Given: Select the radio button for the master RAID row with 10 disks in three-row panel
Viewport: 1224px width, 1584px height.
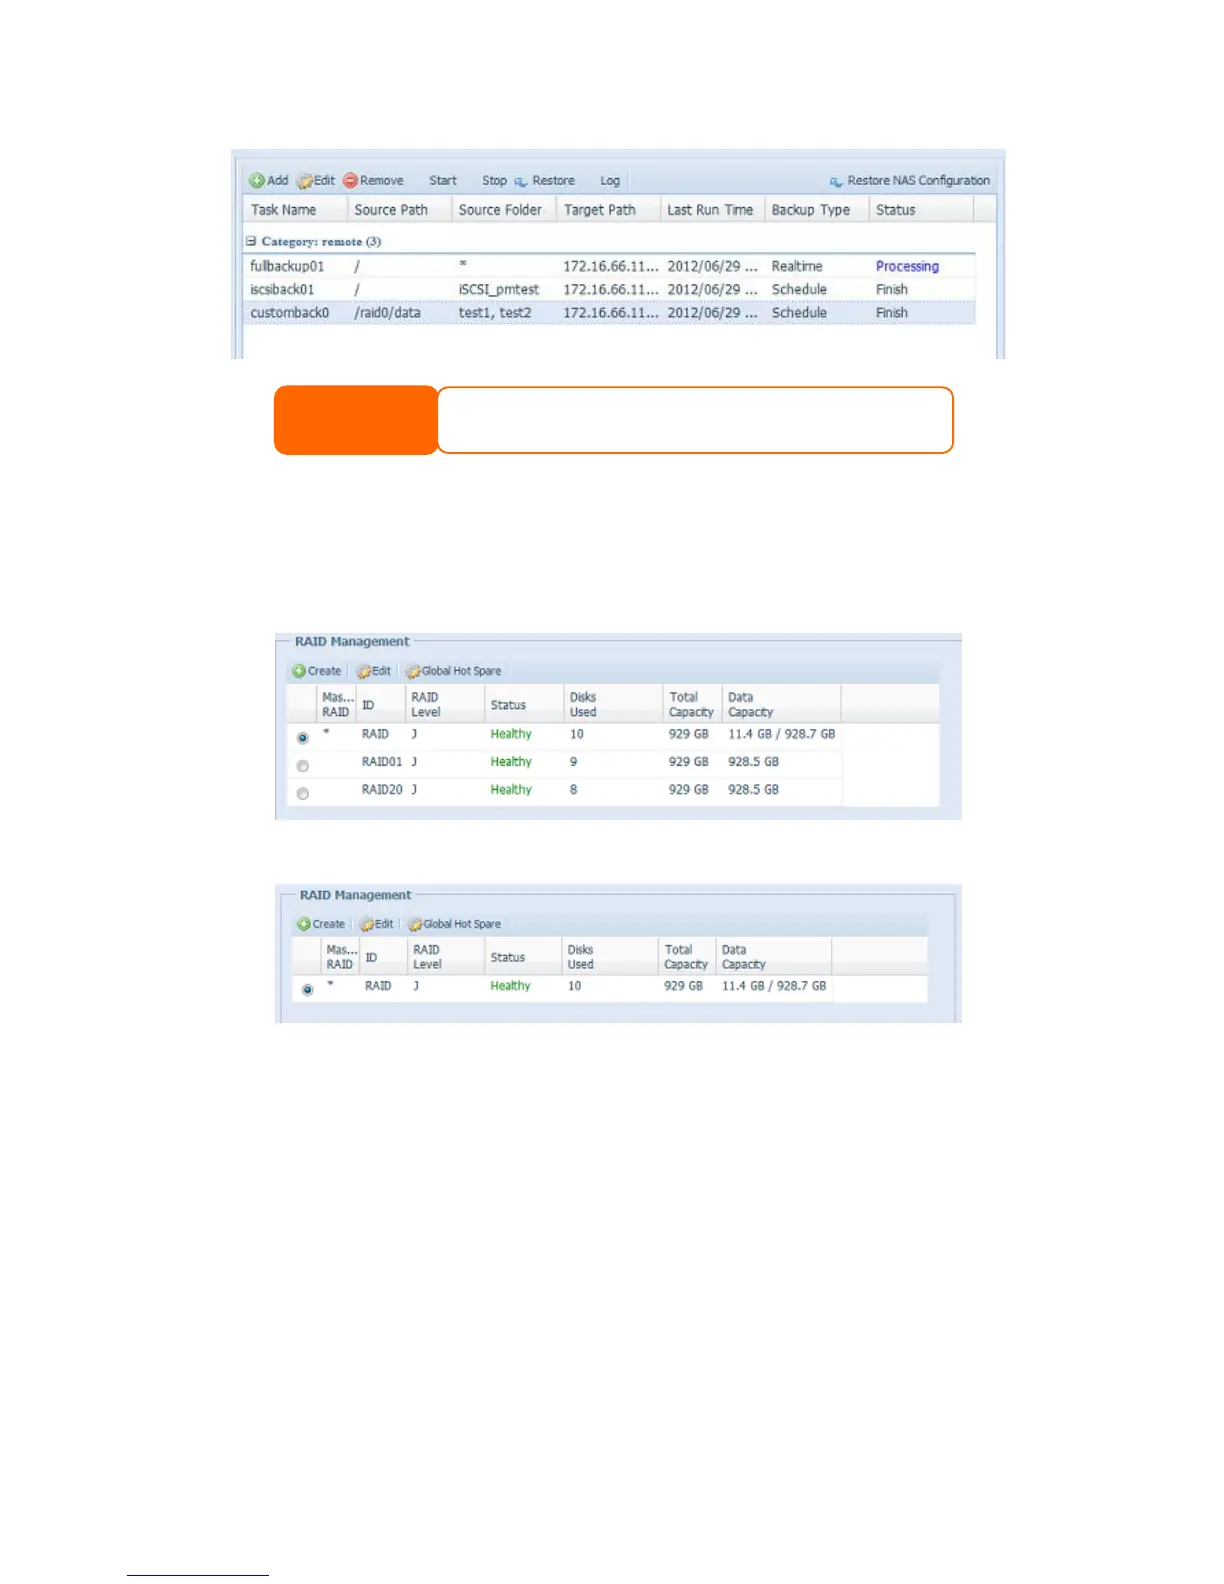Looking at the screenshot, I should pyautogui.click(x=303, y=738).
